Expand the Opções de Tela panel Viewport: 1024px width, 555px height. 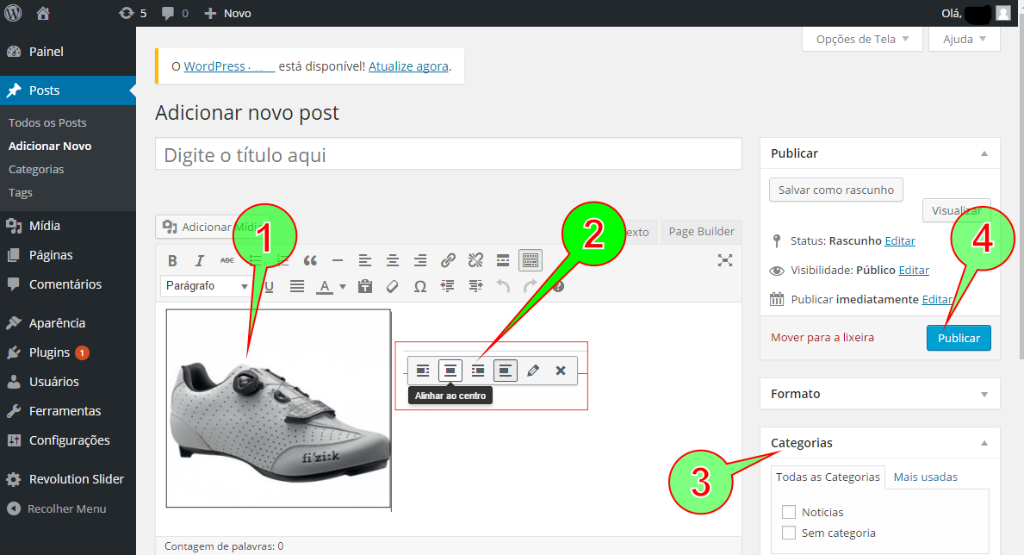coord(862,39)
